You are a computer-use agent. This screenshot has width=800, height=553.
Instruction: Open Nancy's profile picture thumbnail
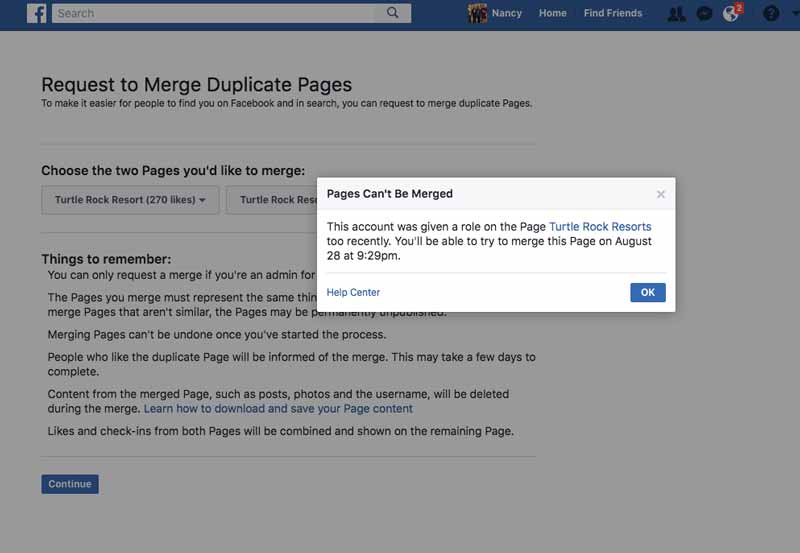click(x=478, y=13)
